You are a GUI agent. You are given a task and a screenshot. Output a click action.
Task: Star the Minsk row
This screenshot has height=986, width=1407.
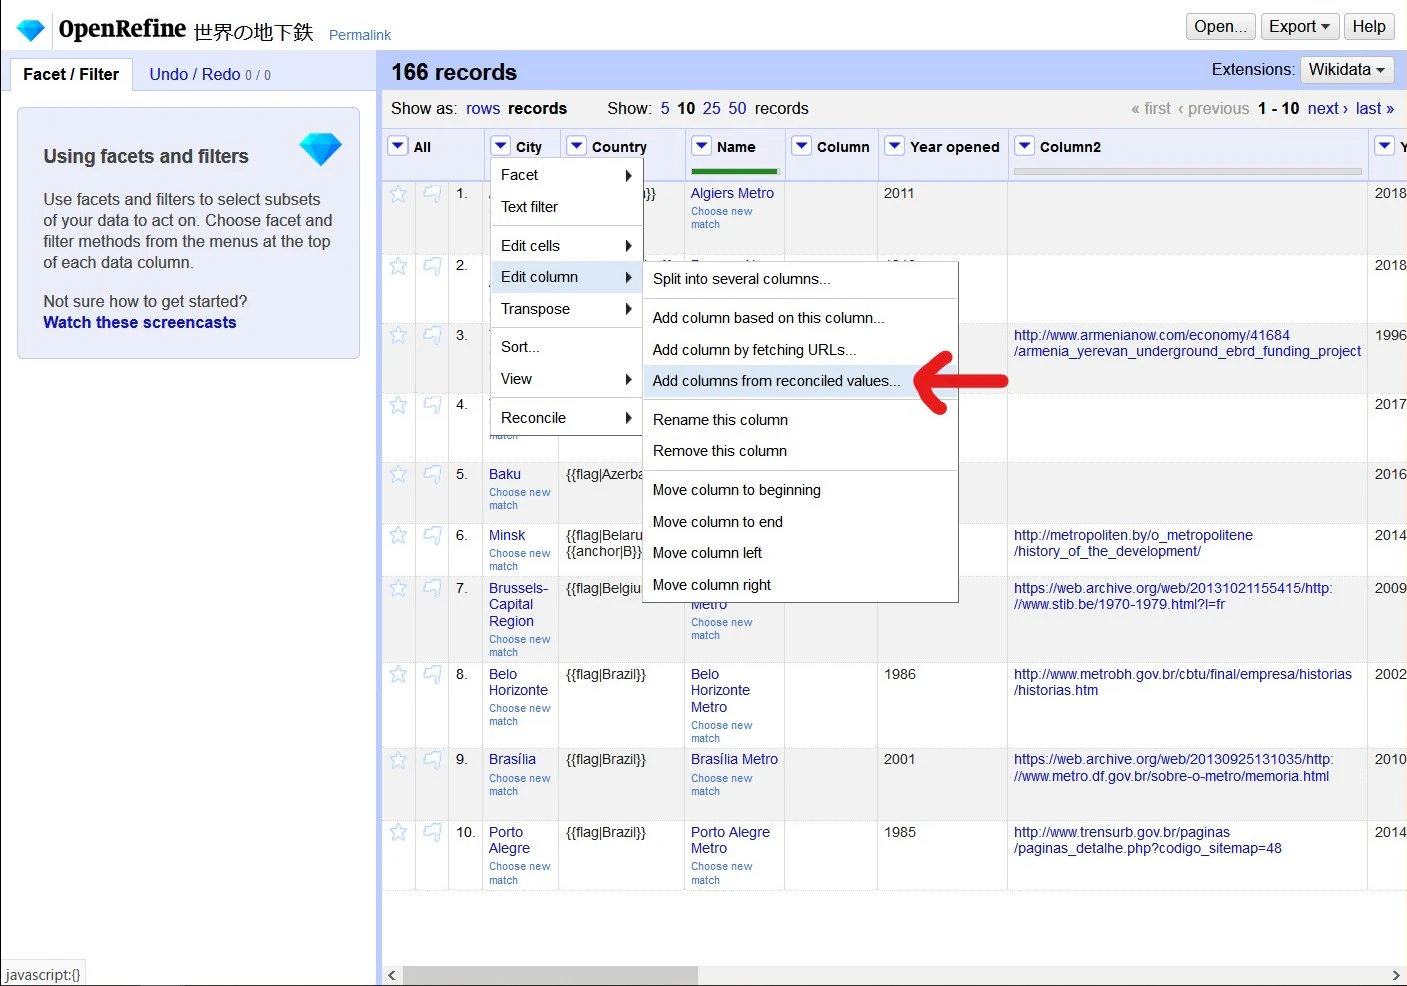coord(398,535)
